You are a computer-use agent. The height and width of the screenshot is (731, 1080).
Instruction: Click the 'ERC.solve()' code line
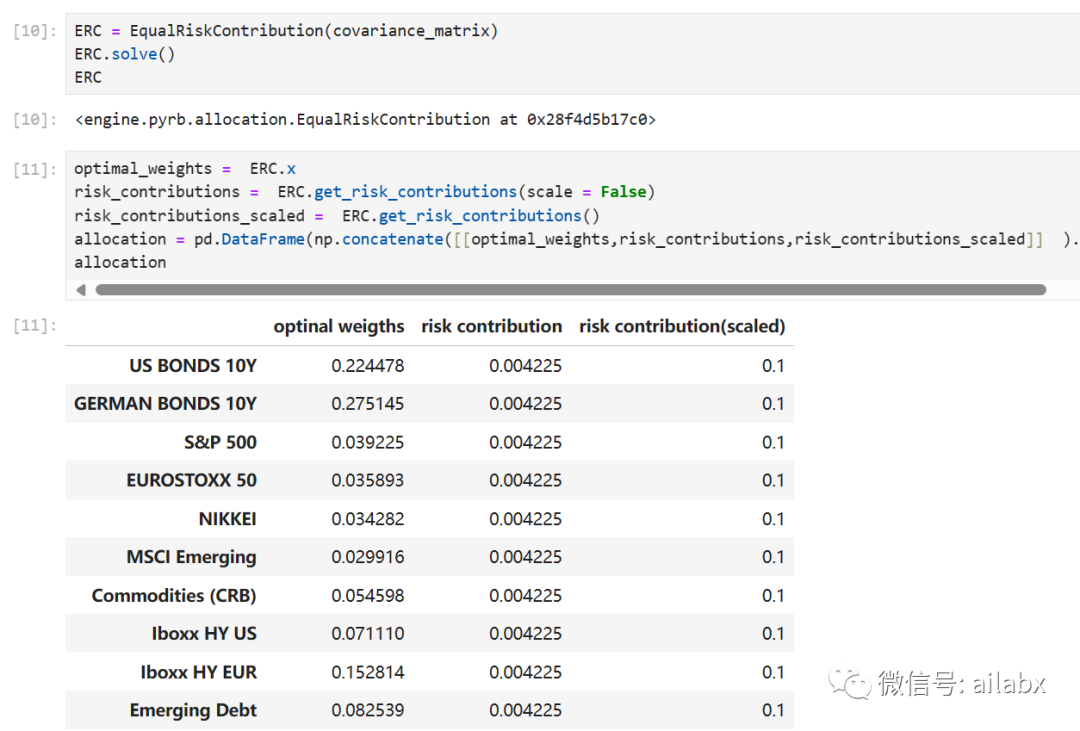click(x=125, y=54)
